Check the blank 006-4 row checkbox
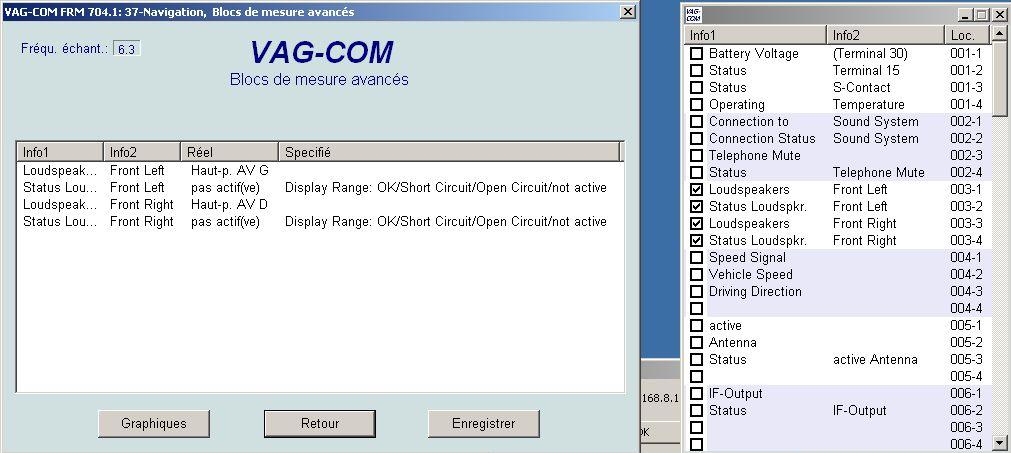The width and height of the screenshot is (1011, 453). coord(696,444)
